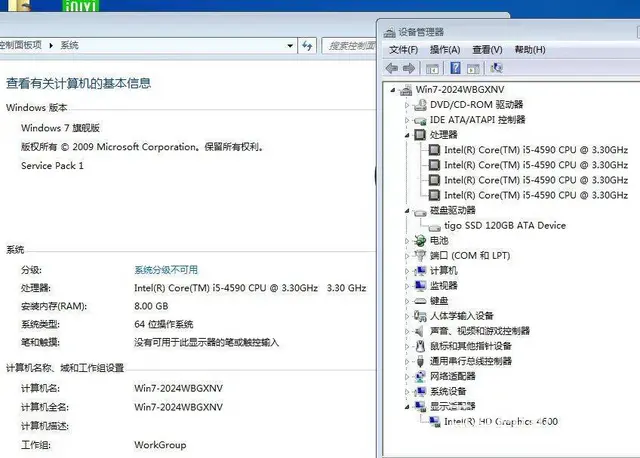Select the 处理器 category icon
This screenshot has height=458, width=640.
[420, 135]
